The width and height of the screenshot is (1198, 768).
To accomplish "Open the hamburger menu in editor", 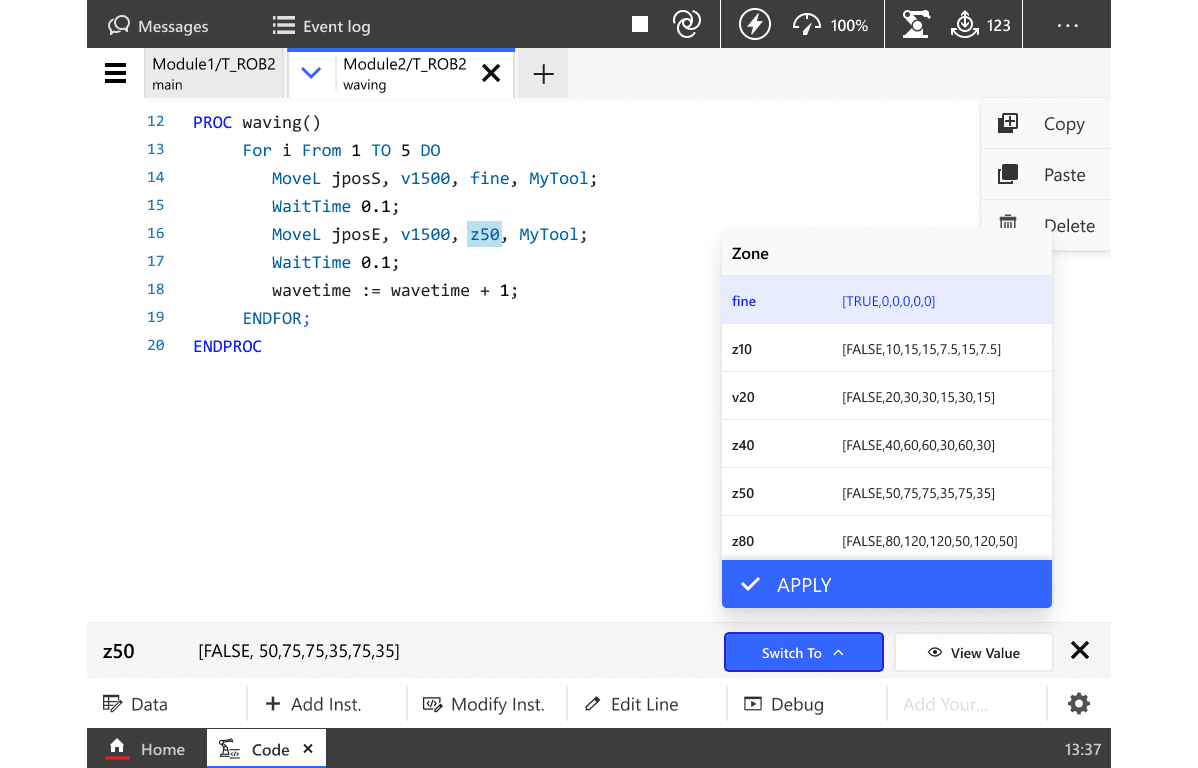I will 115,73.
